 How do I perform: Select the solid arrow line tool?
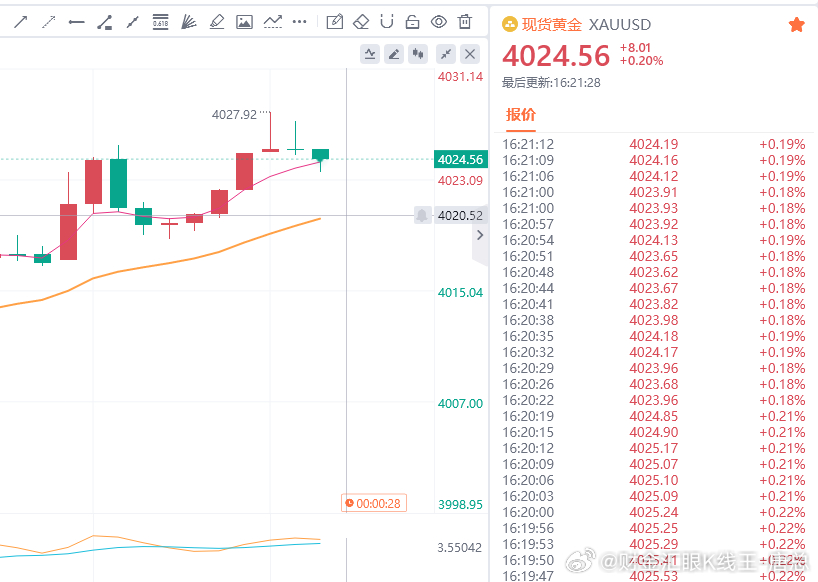pos(20,22)
